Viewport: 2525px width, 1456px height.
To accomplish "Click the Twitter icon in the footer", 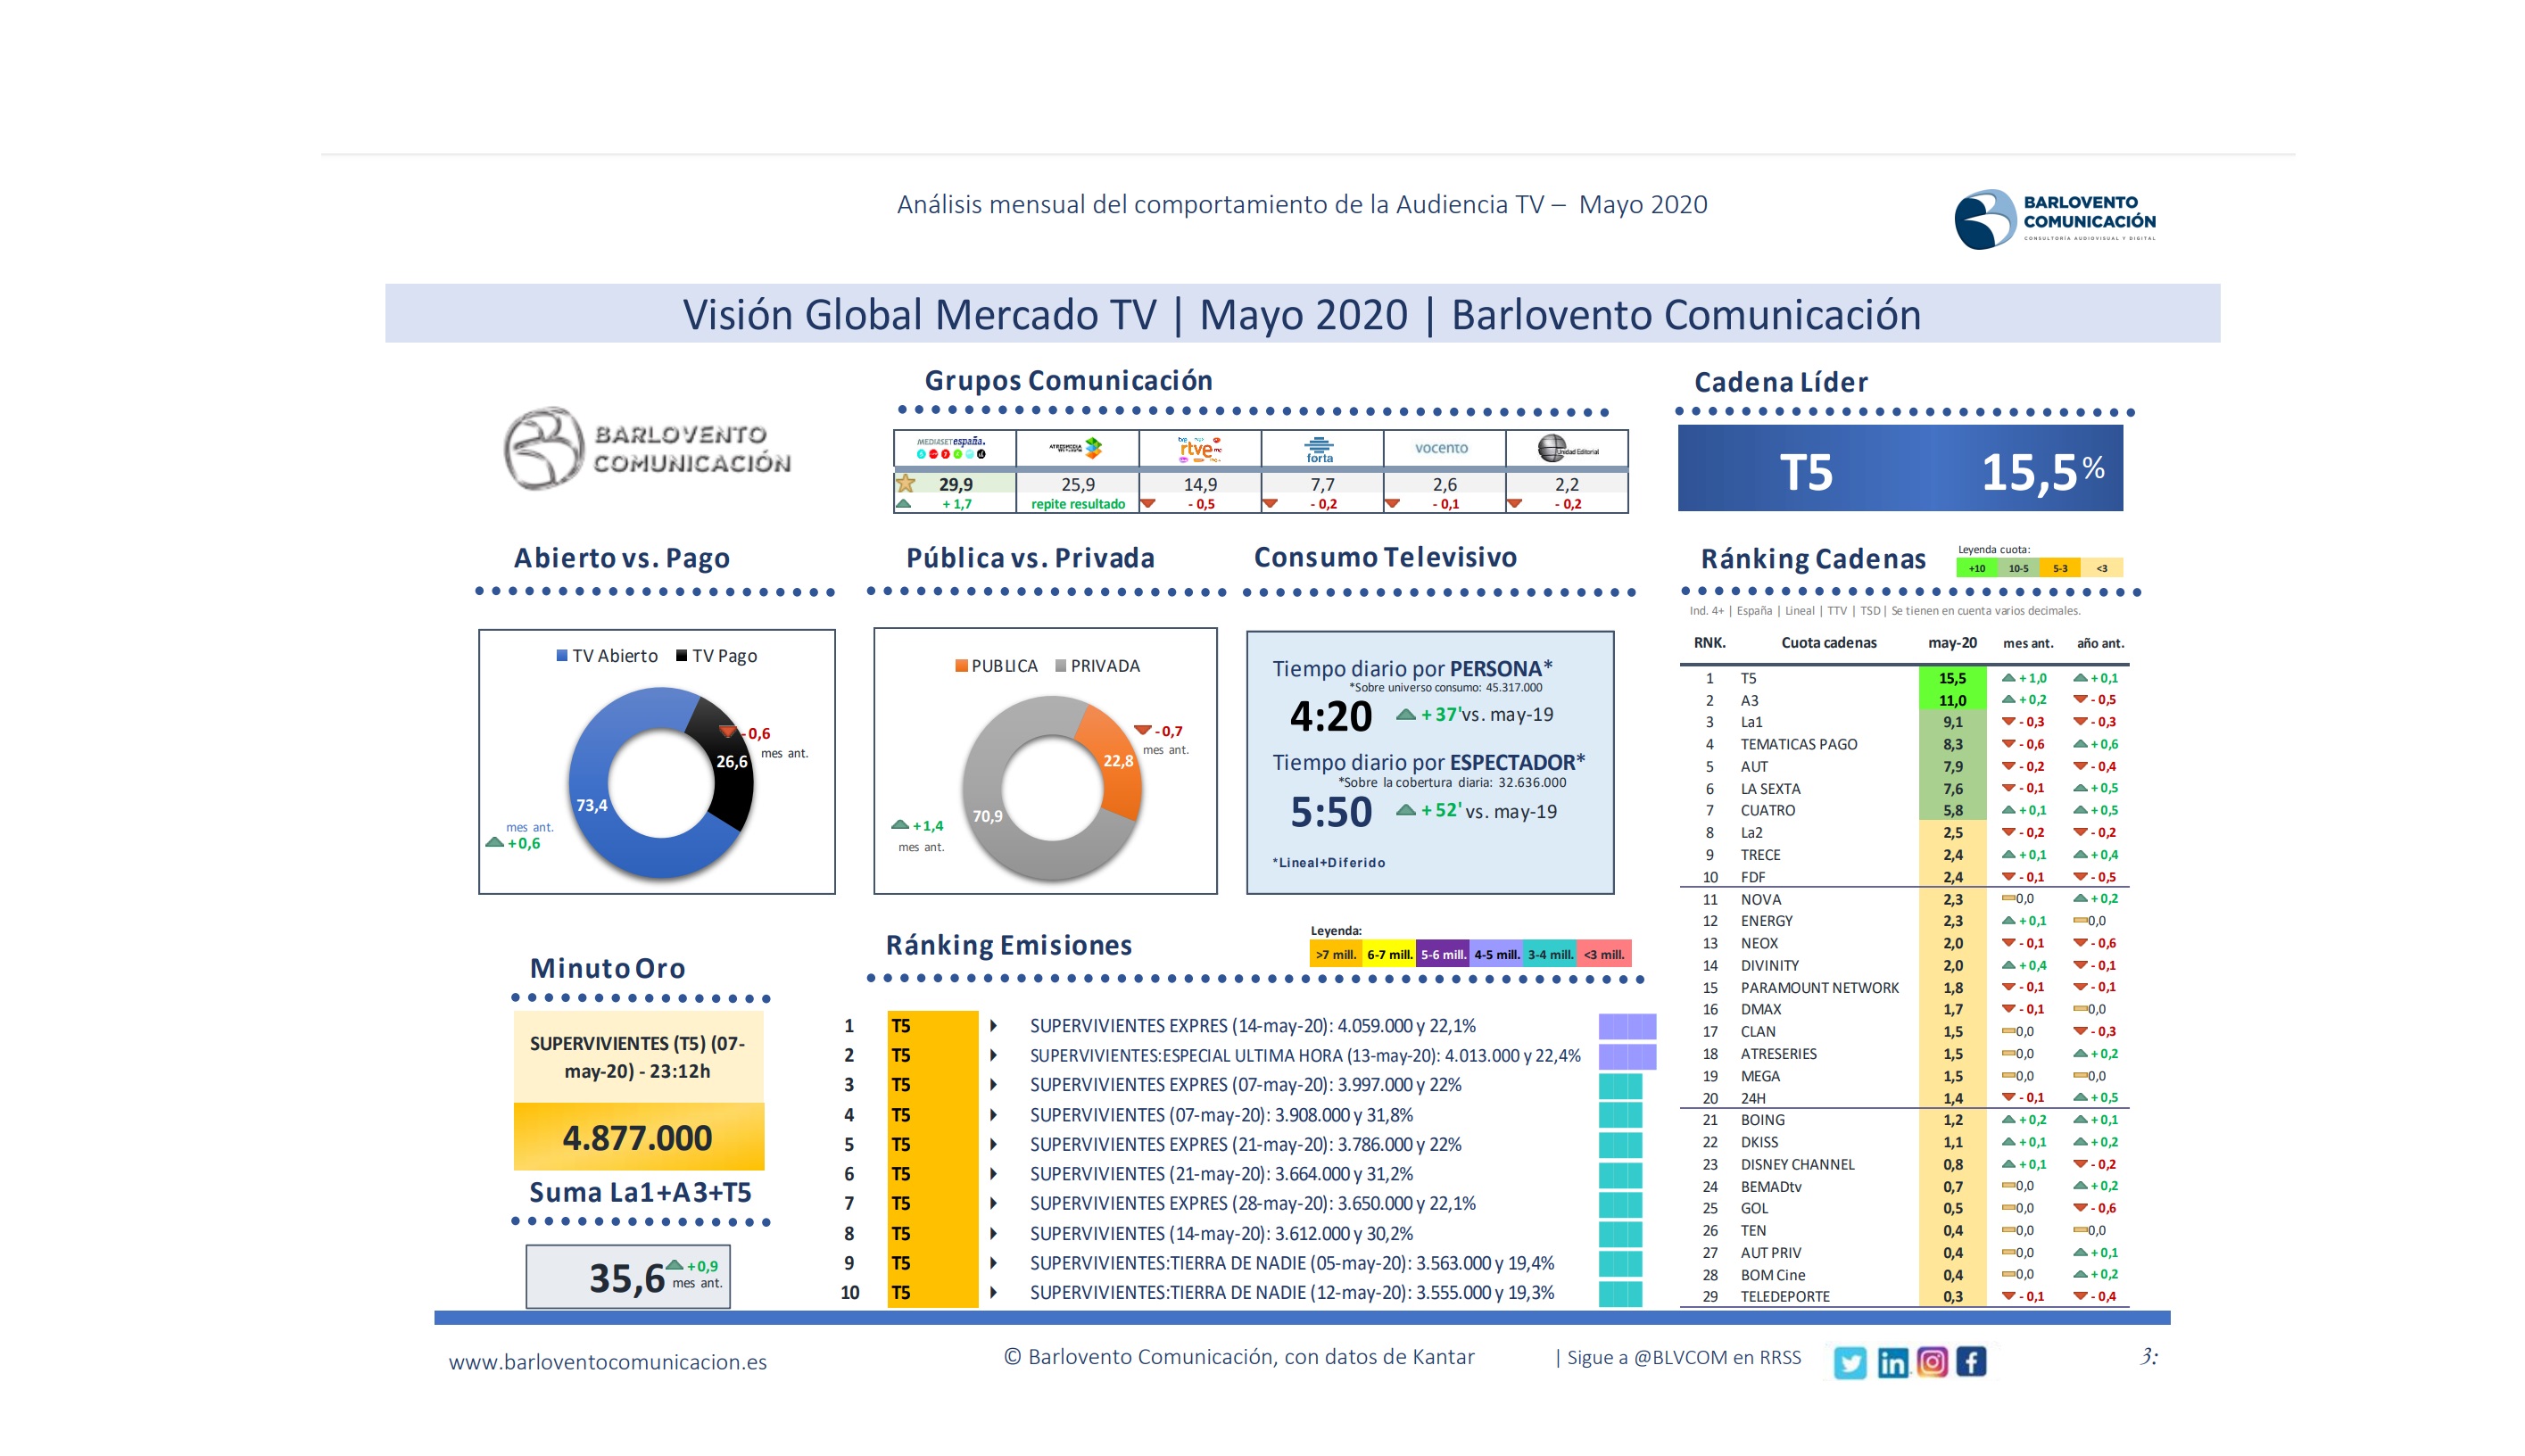I will pos(1849,1362).
